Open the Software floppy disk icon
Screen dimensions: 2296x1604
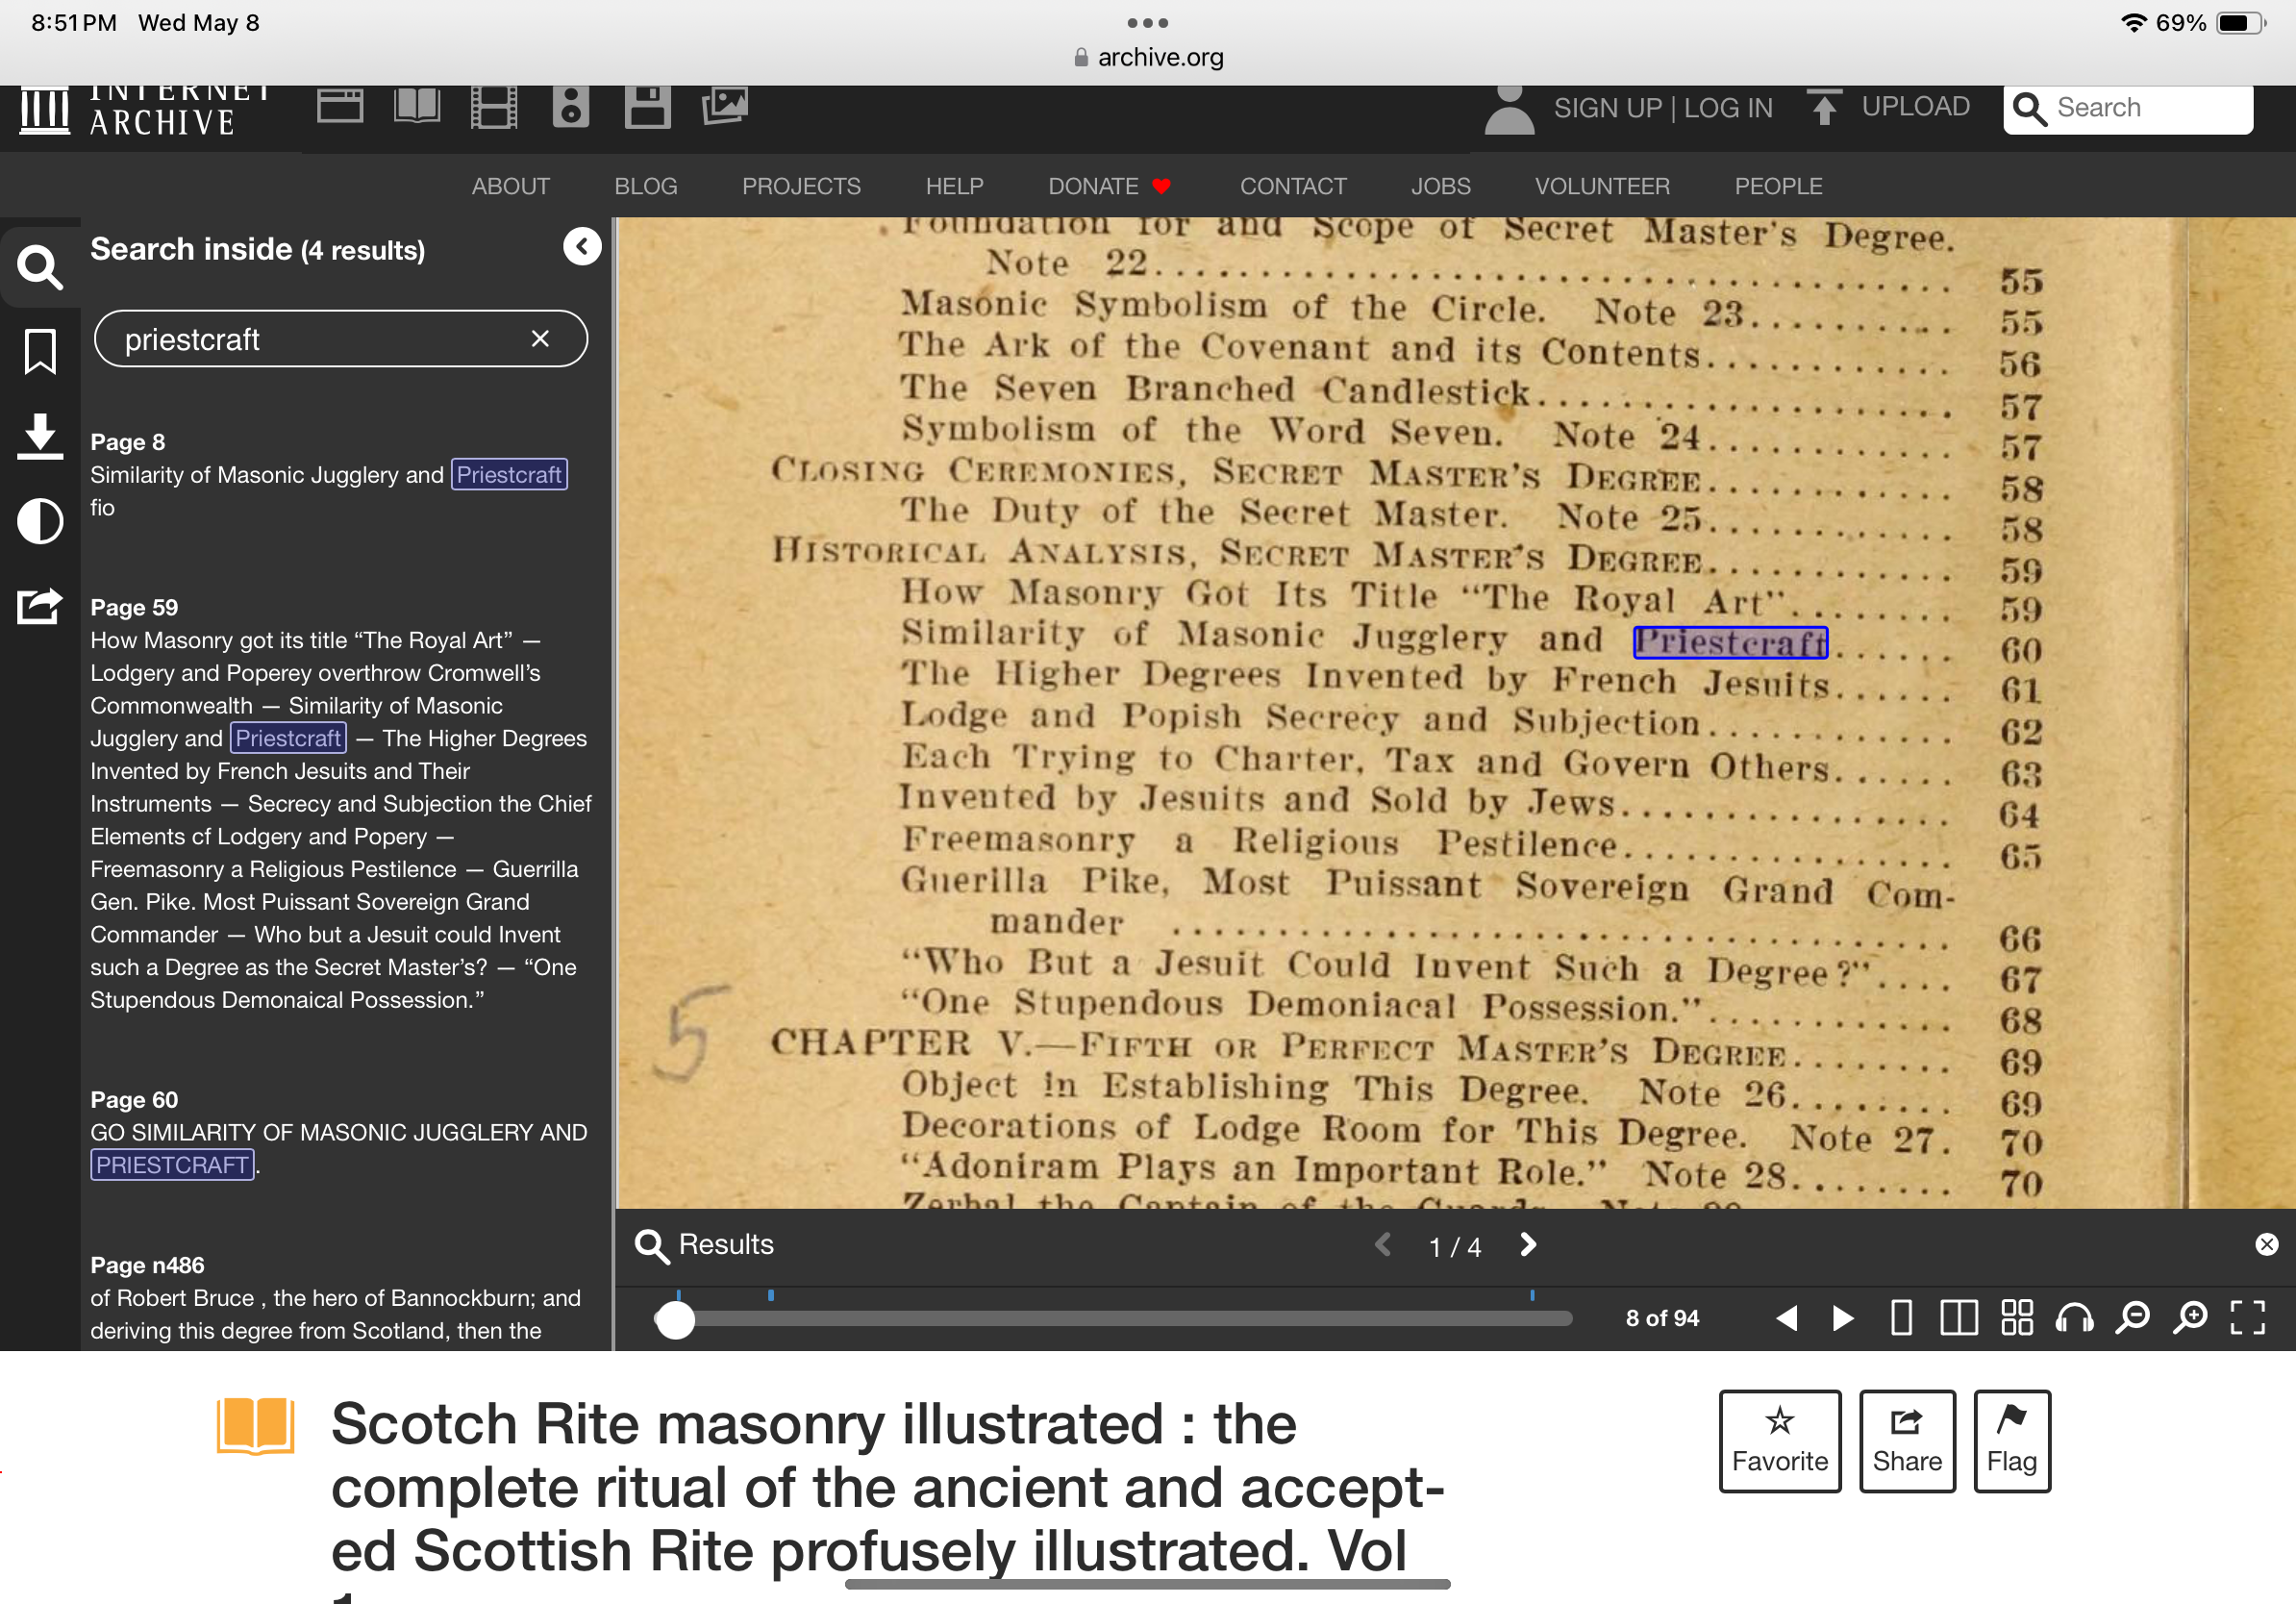coord(647,106)
